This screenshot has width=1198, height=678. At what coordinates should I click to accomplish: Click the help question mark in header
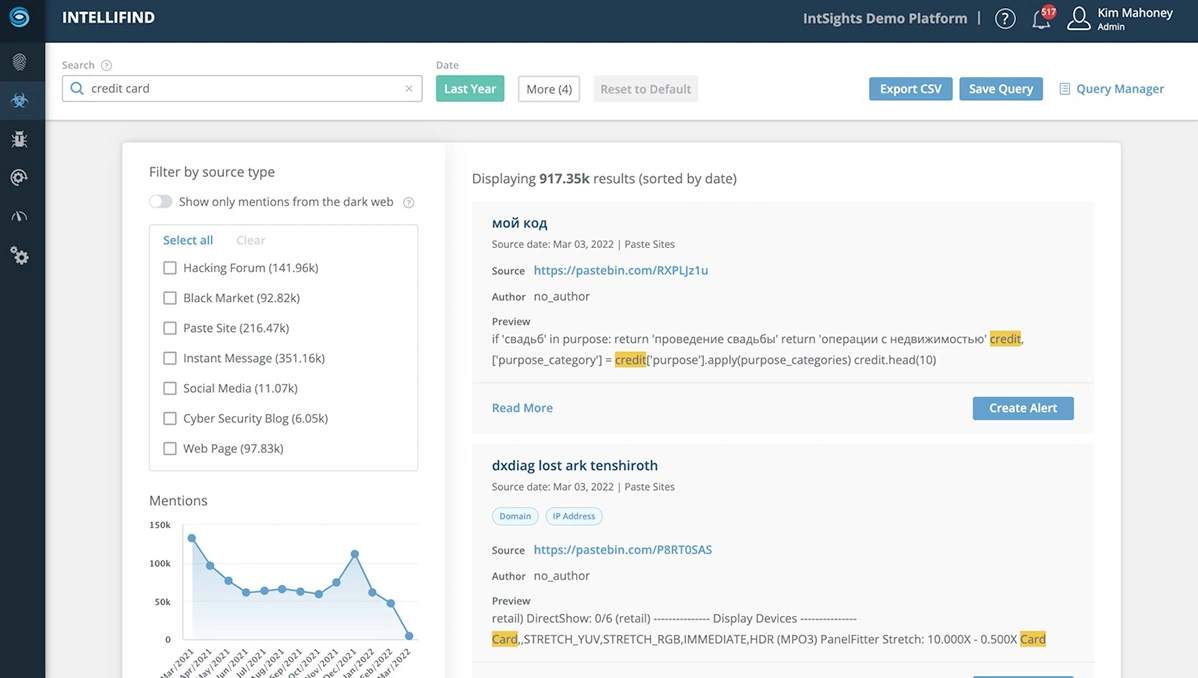[x=1005, y=19]
